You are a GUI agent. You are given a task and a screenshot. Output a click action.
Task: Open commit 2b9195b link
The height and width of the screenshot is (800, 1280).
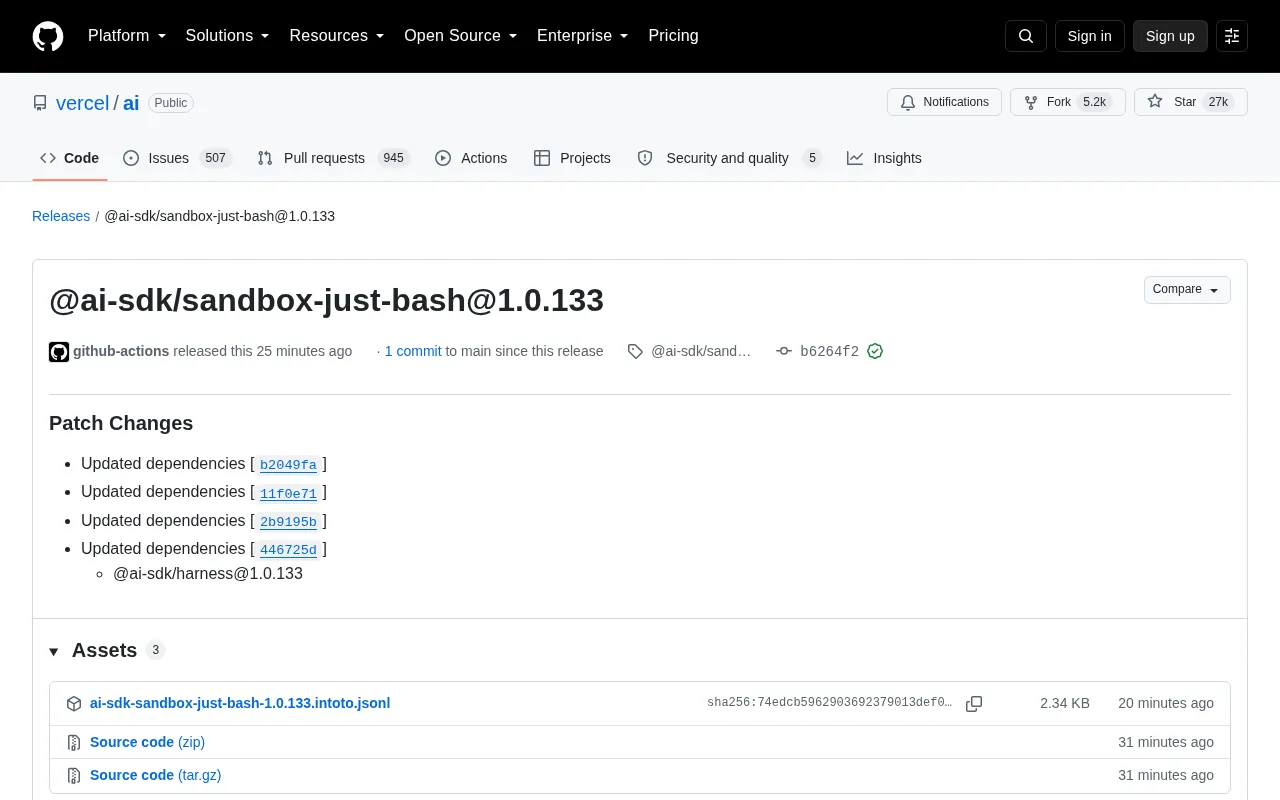click(288, 522)
